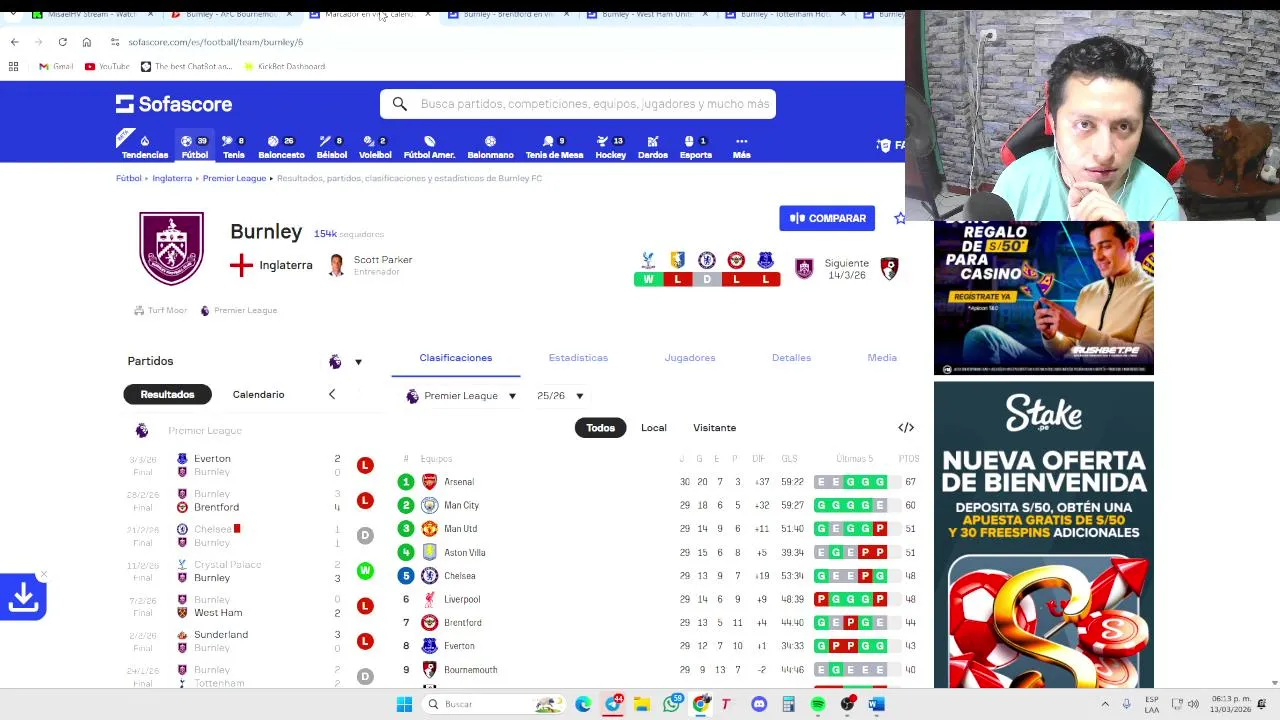Open the embed code icon for standings
This screenshot has height=720, width=1280.
tap(906, 428)
